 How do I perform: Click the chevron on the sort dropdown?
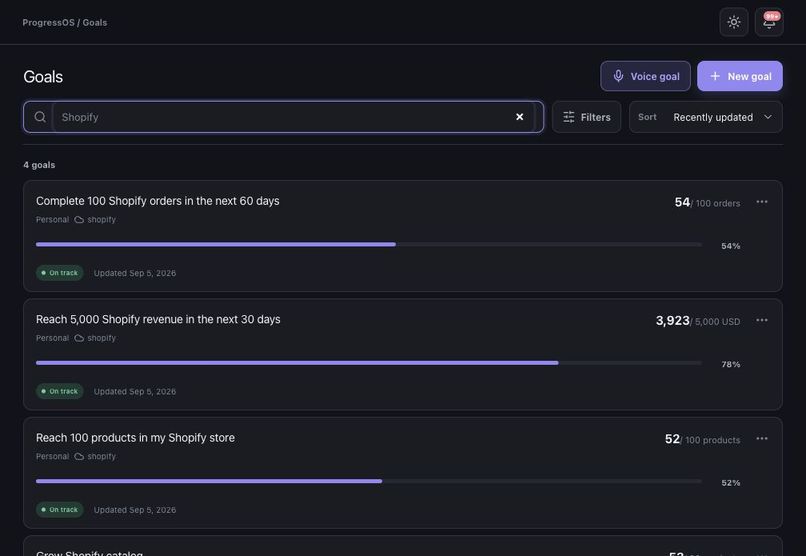[767, 117]
